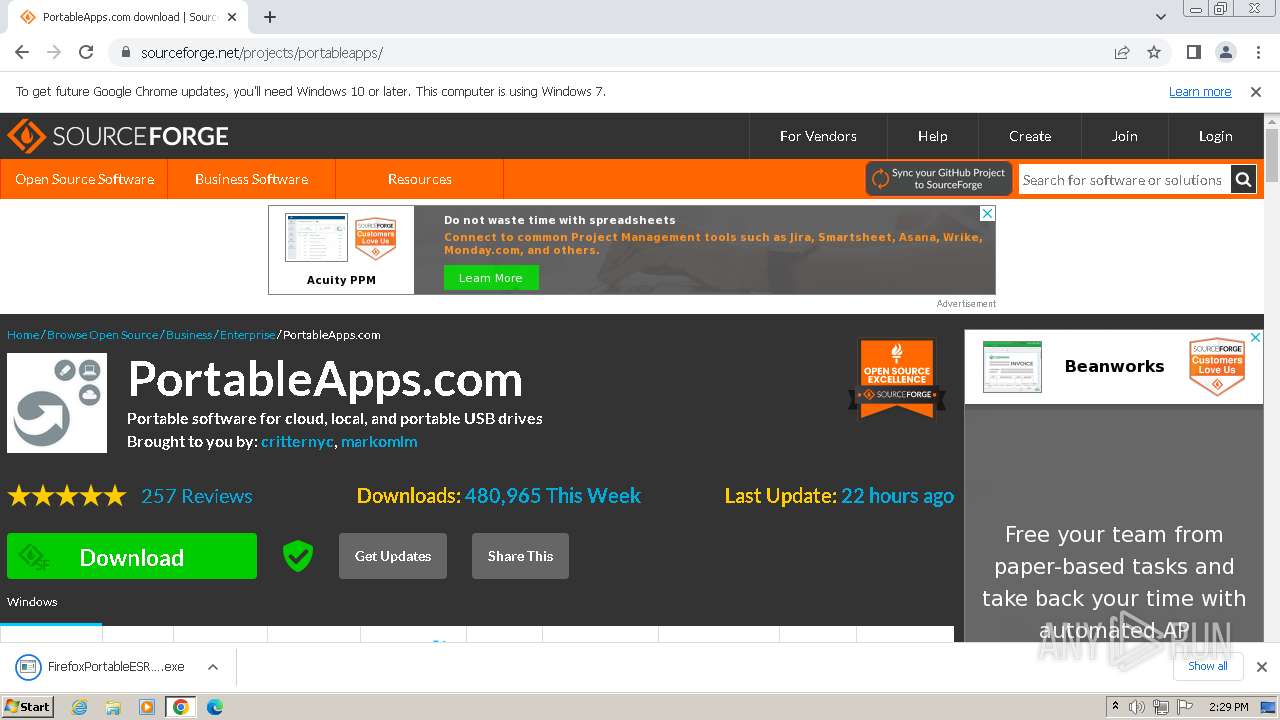Click the green shield security icon
This screenshot has height=720, width=1280.
[297, 556]
